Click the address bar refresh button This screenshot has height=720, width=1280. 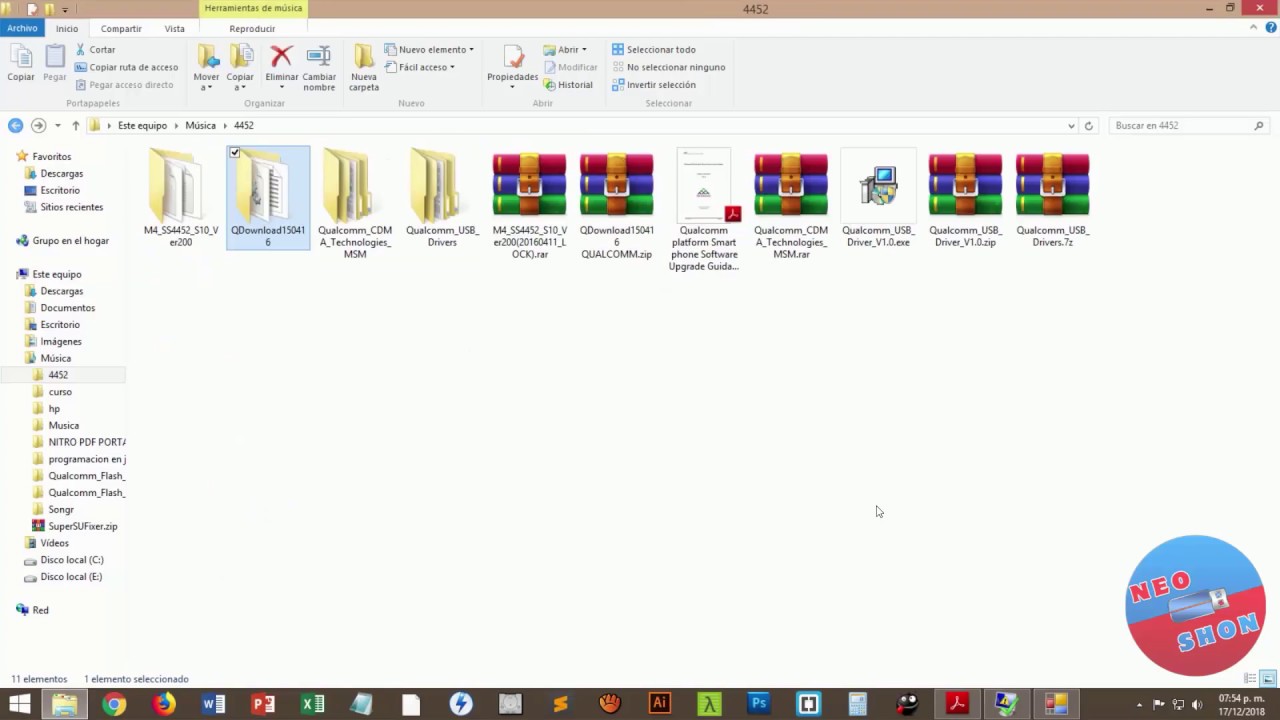point(1089,125)
